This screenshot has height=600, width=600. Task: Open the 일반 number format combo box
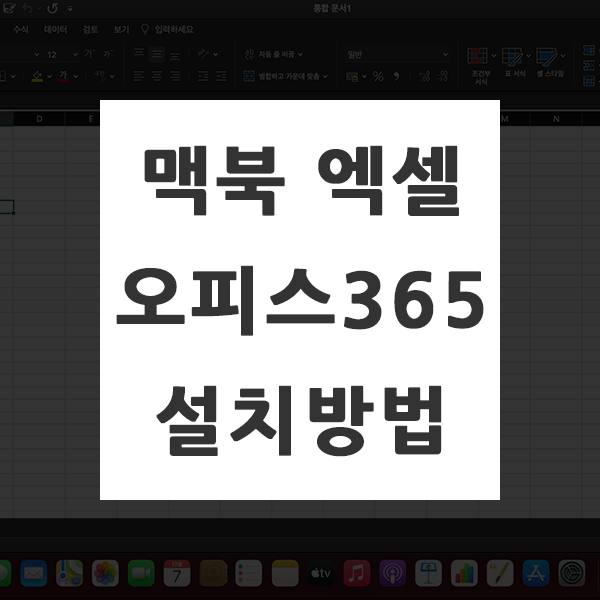point(397,55)
